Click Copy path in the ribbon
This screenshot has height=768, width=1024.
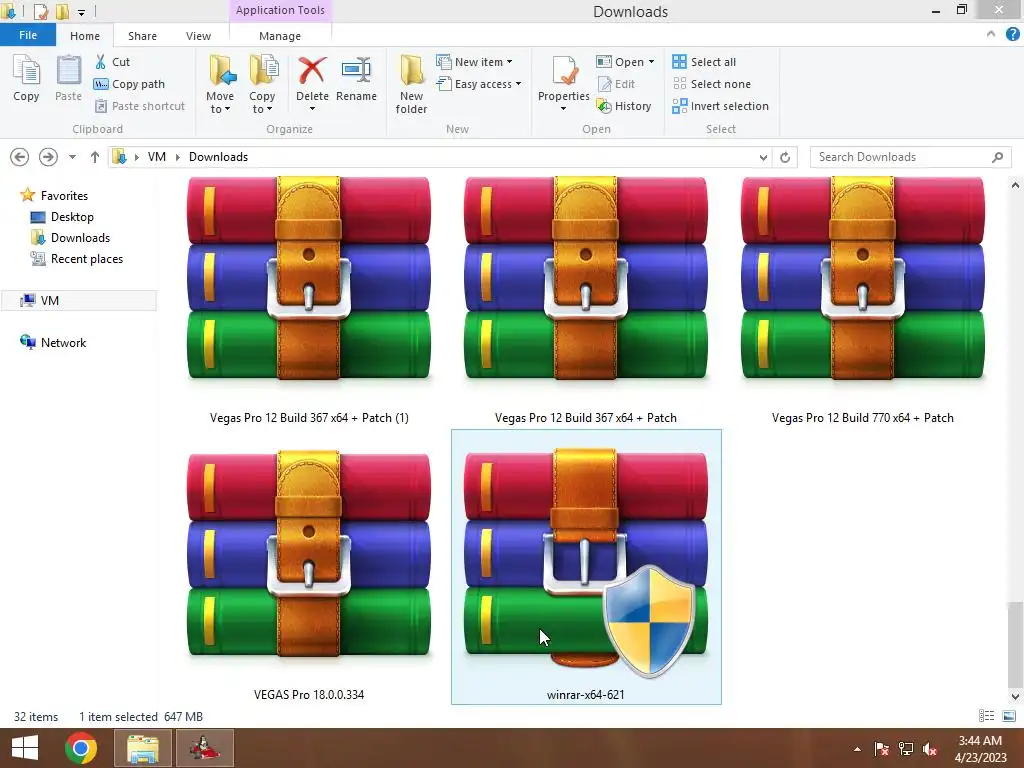(129, 84)
